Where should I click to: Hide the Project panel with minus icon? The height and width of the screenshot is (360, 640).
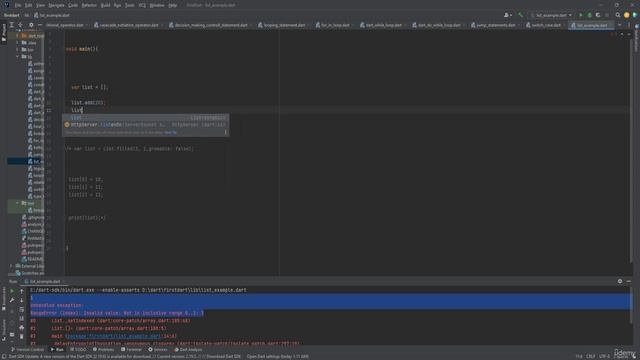40,25
